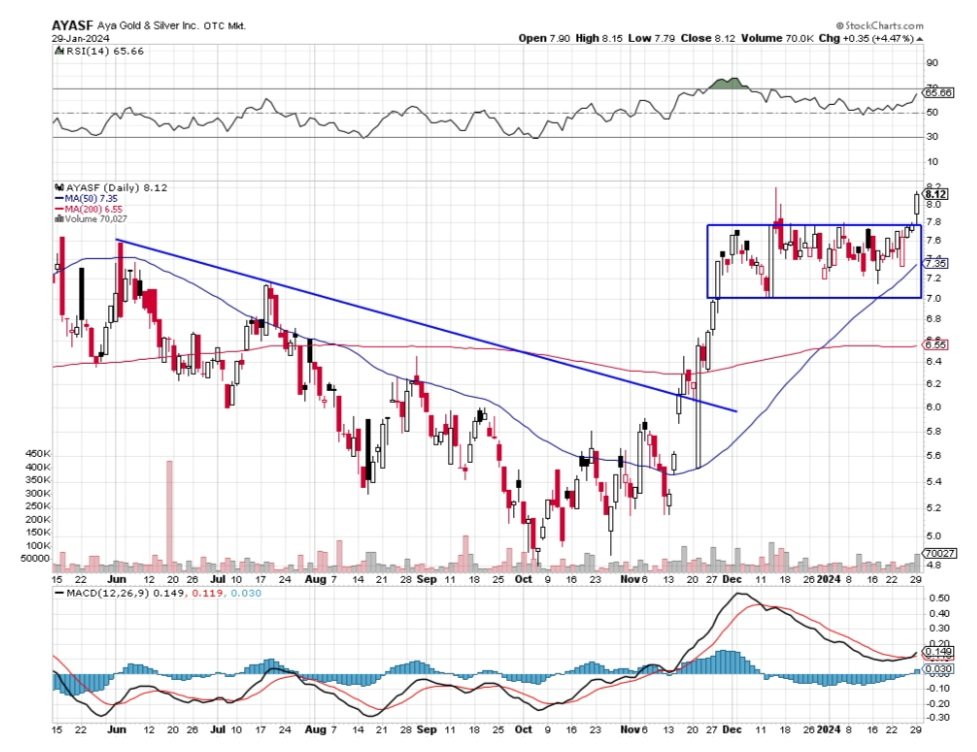Click the OTC Mkt. exchange label
This screenshot has height=752, width=977.
click(225, 26)
